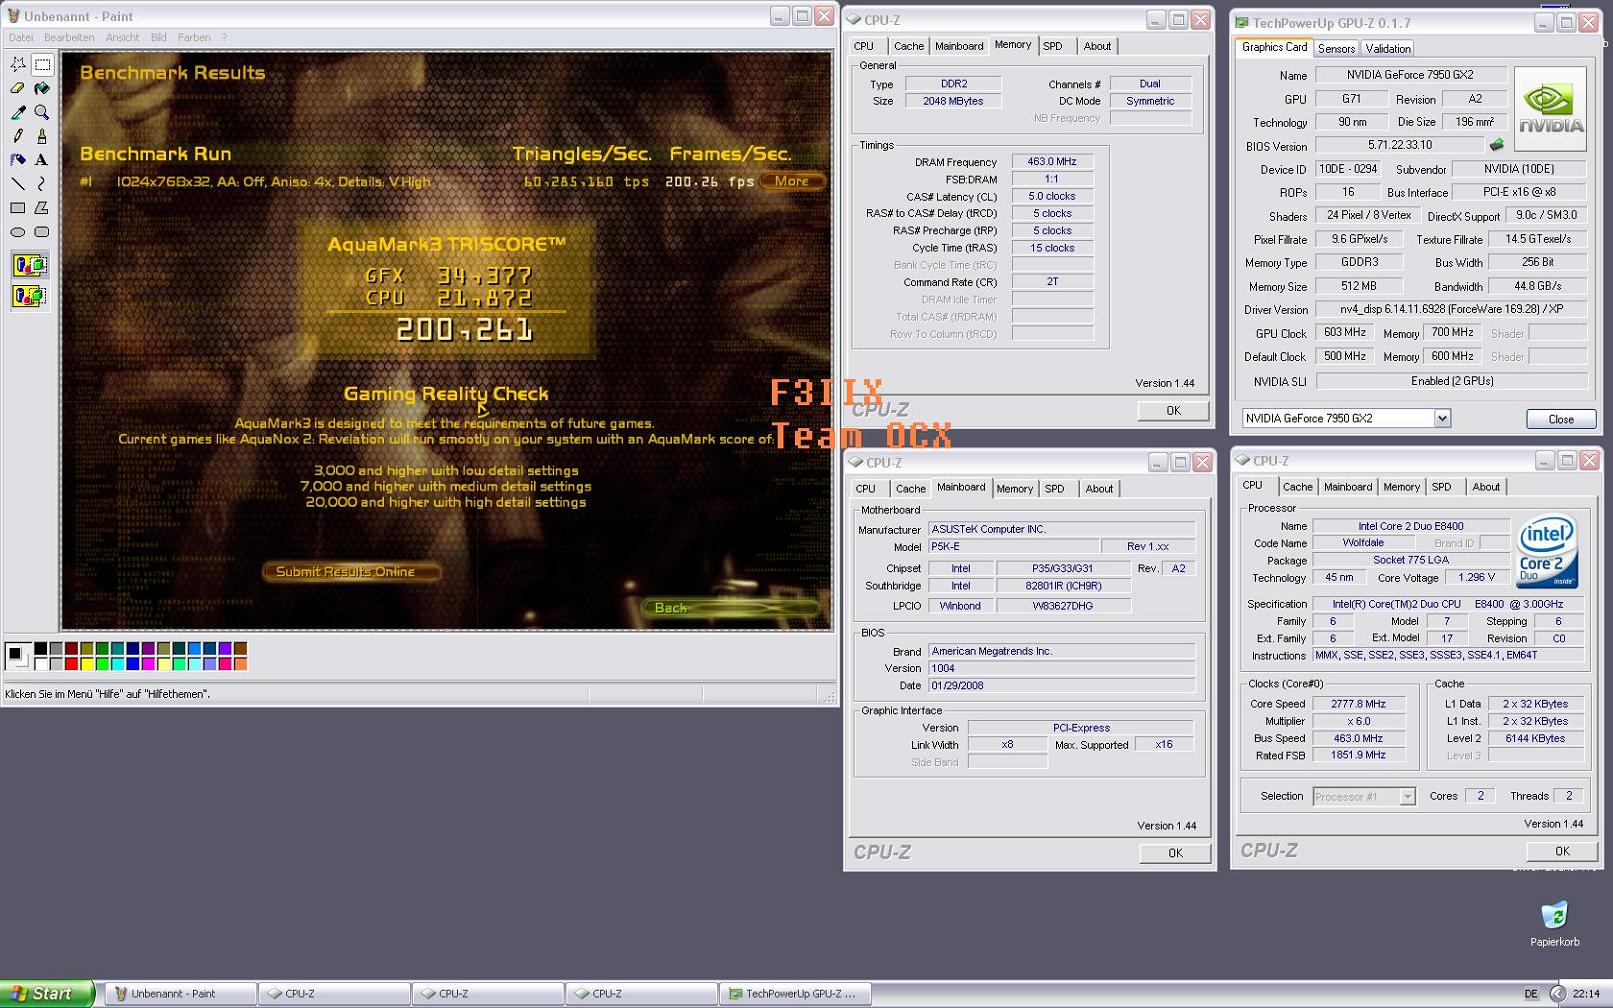Viewport: 1613px width, 1008px height.
Task: Click the More button in benchmark results
Action: click(x=792, y=181)
